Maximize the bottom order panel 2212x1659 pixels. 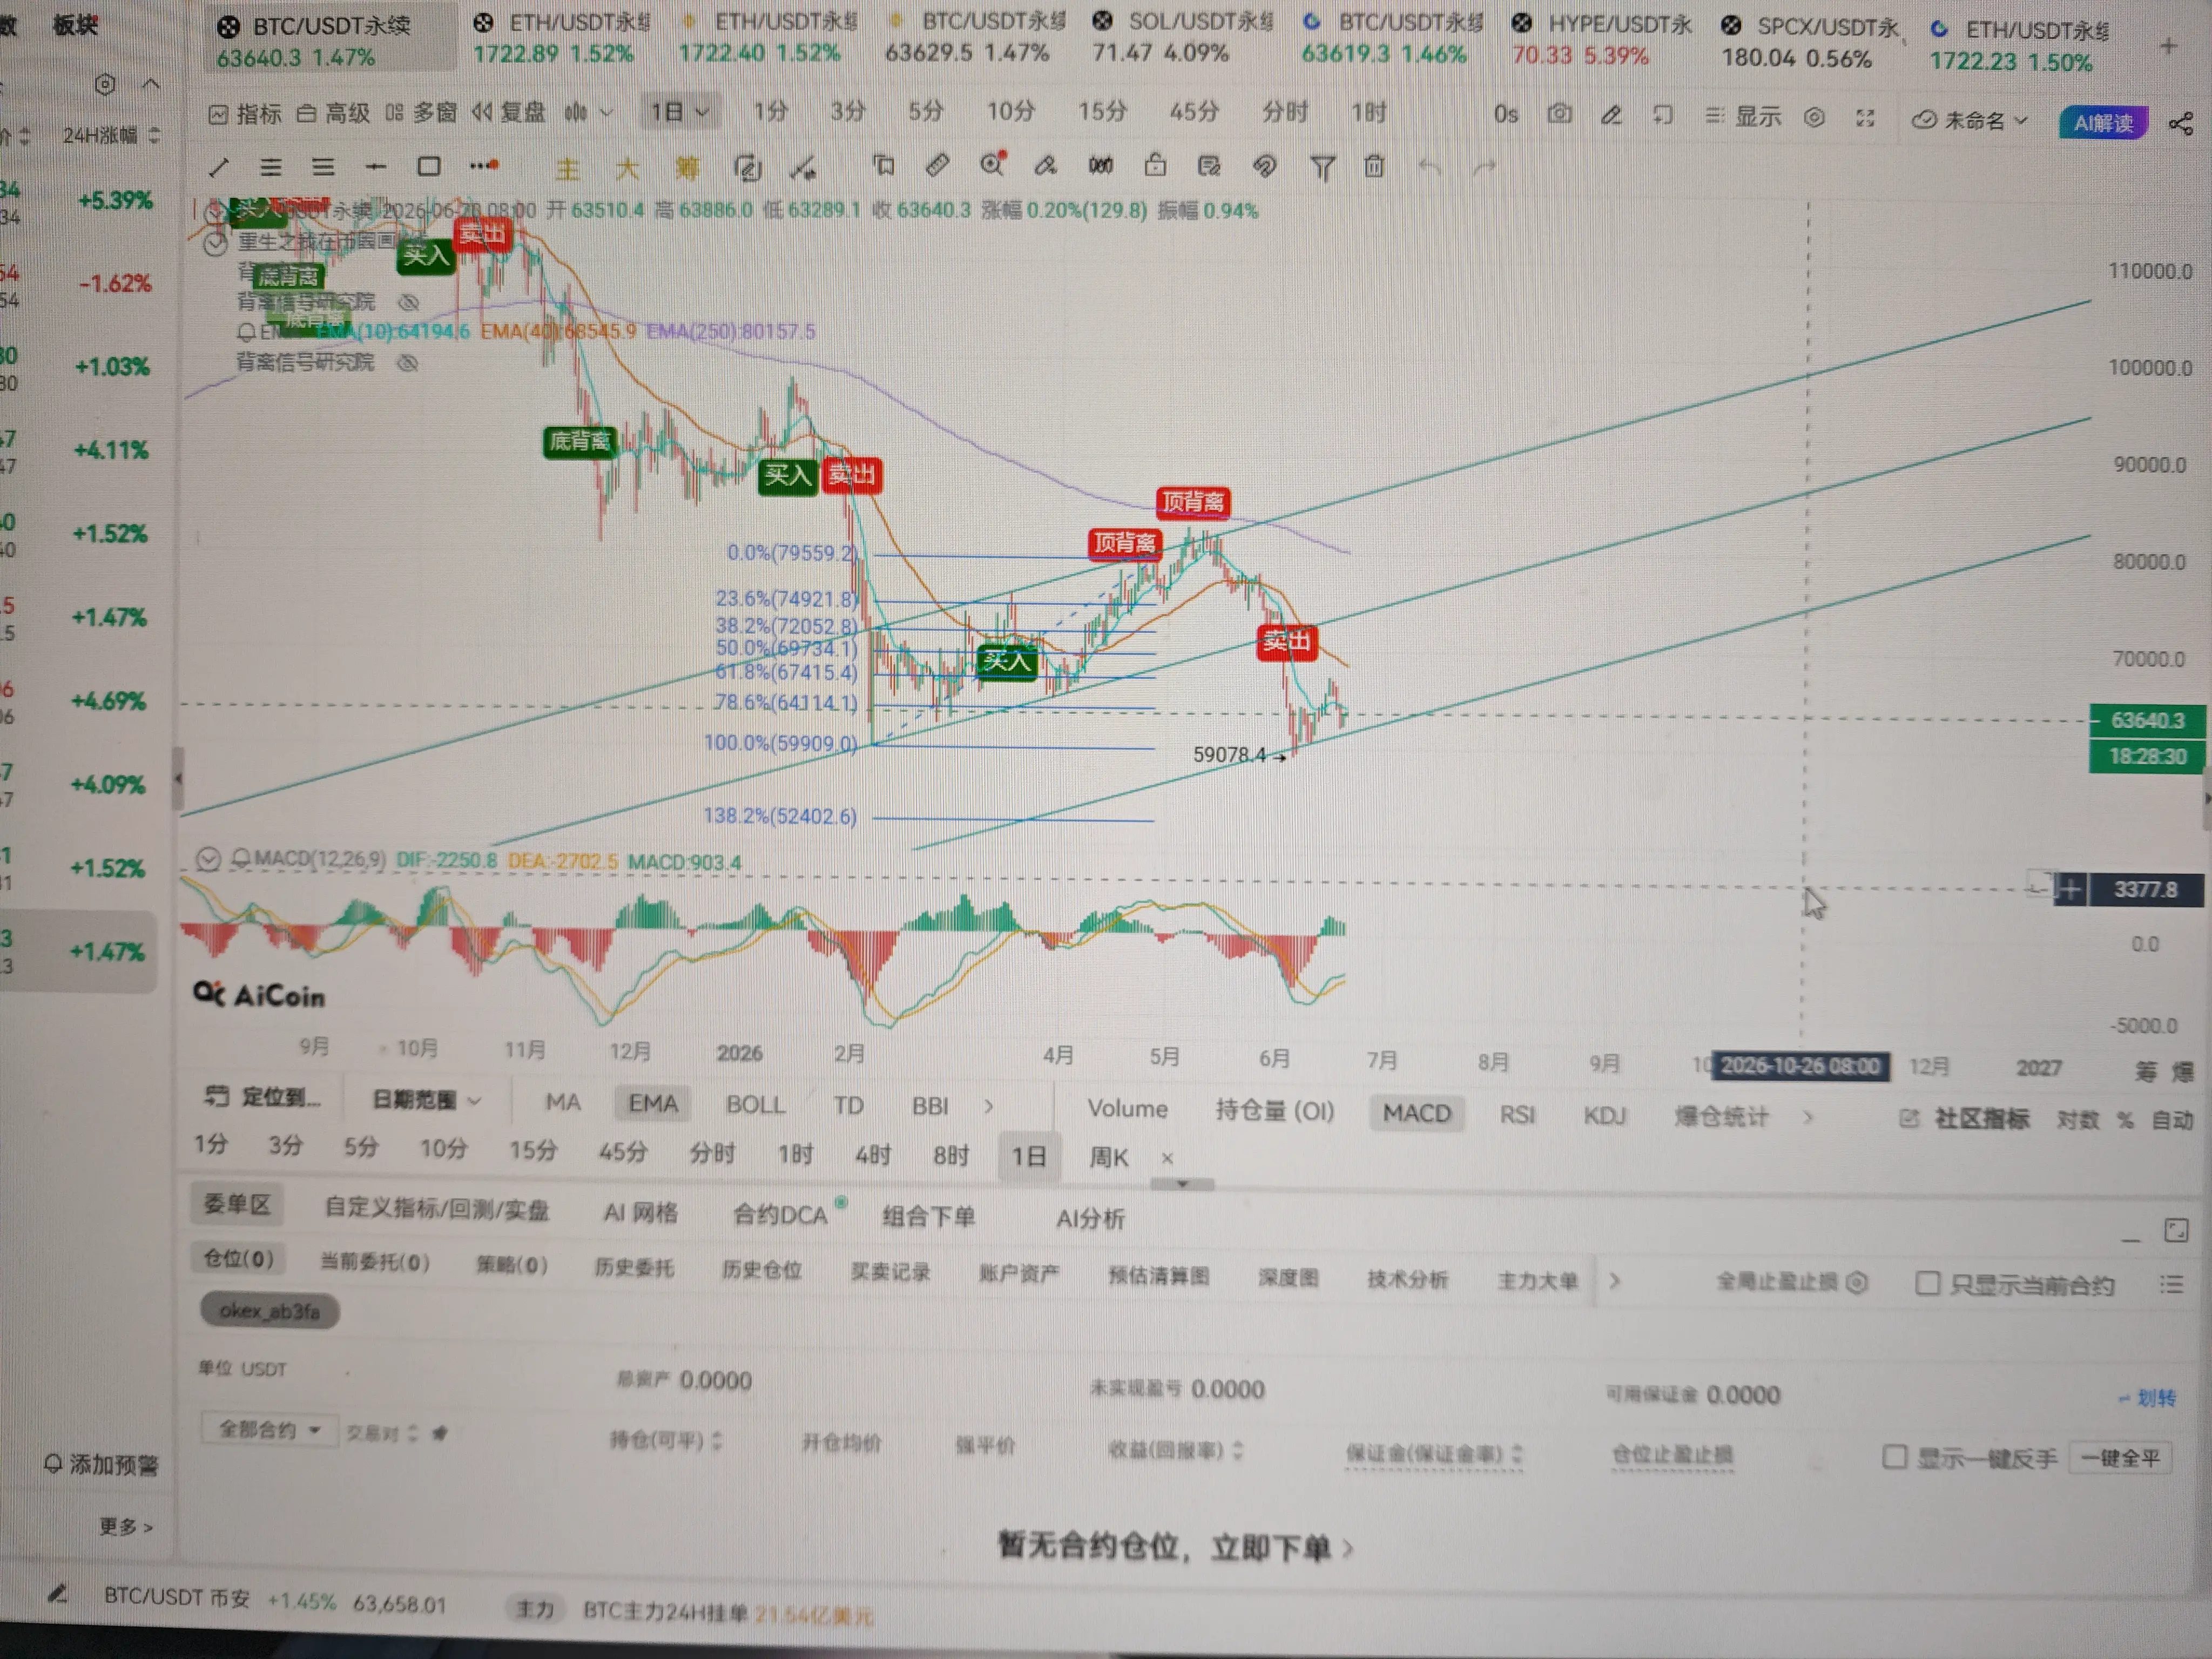[x=2176, y=1230]
